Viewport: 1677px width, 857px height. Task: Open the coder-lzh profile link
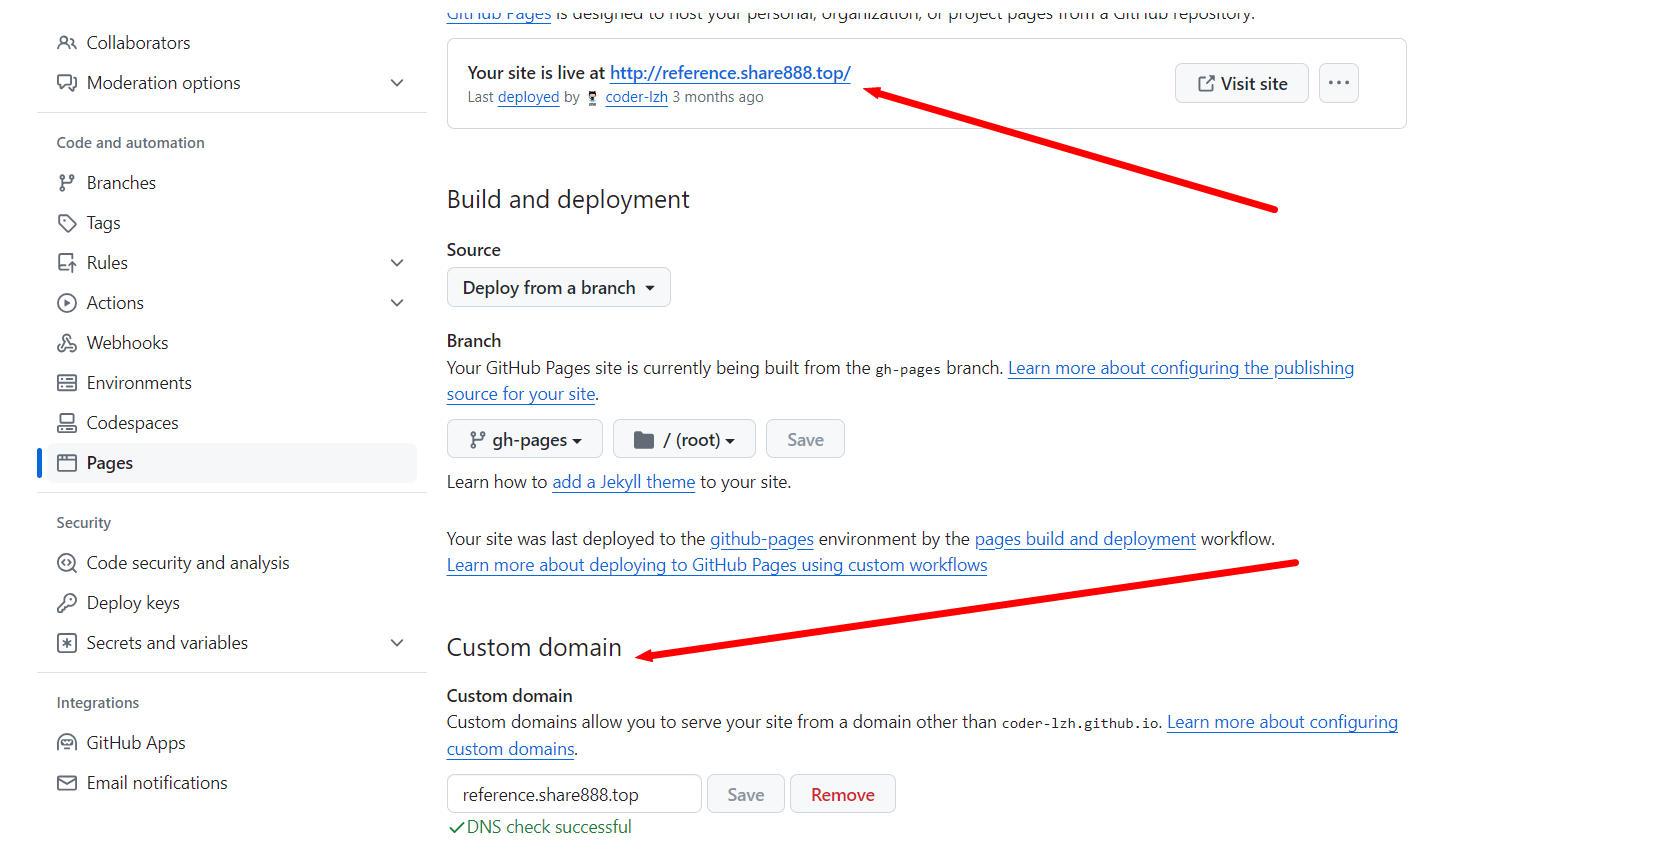pyautogui.click(x=636, y=97)
